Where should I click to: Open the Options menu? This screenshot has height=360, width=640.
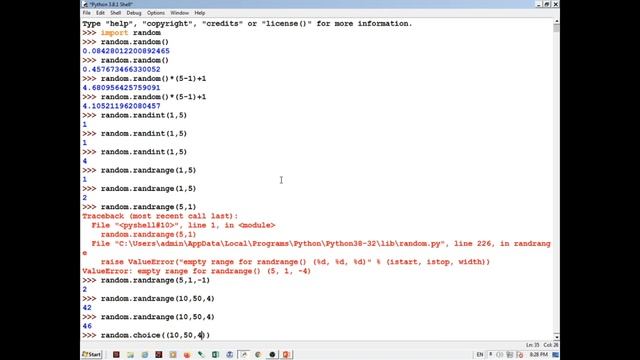[x=156, y=13]
